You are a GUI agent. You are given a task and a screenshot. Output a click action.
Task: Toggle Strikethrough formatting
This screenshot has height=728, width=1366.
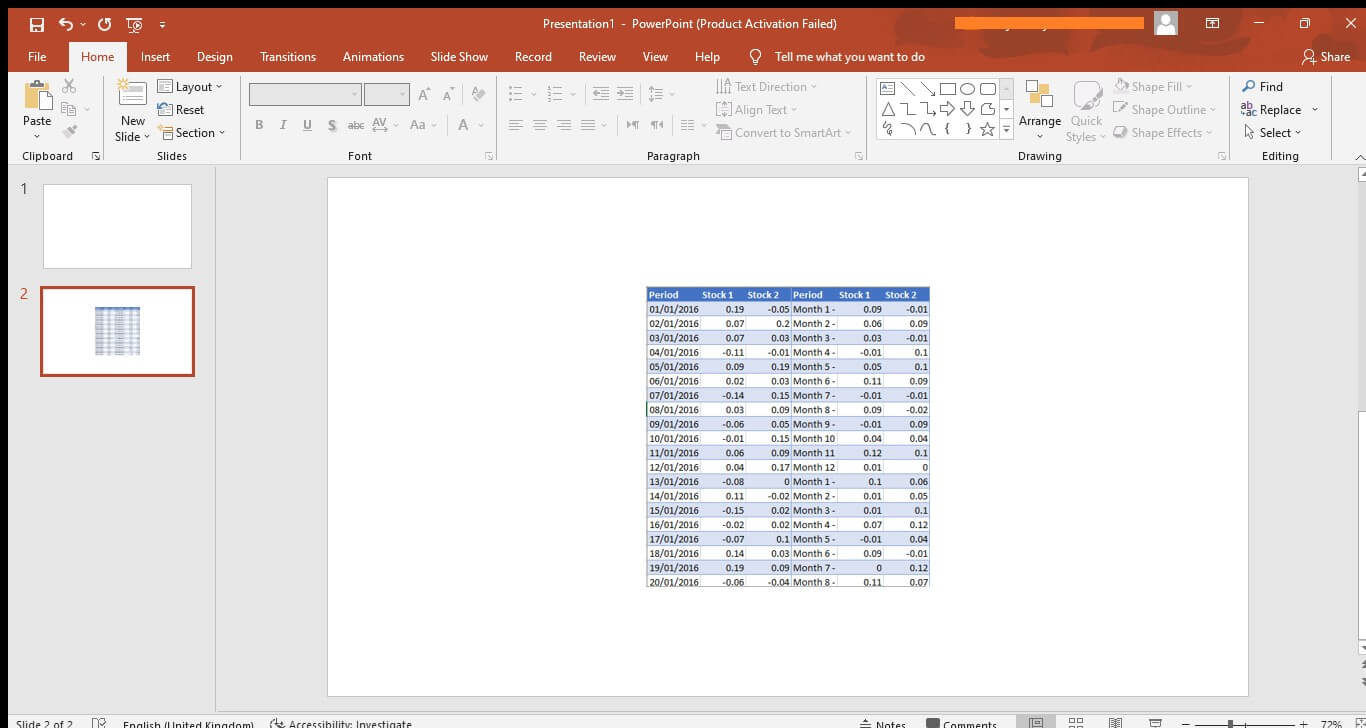[x=355, y=125]
